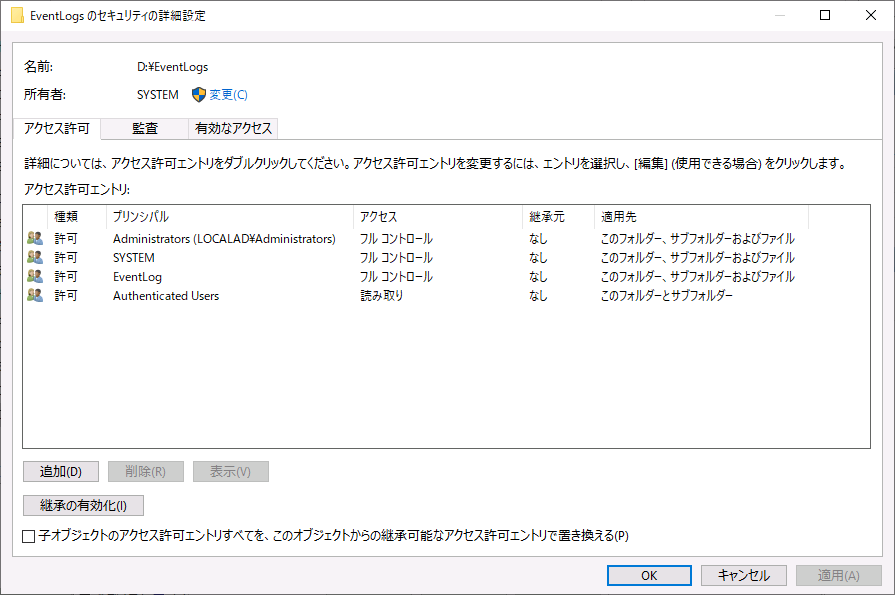Check the 子オブジェクト replace permissions checkbox
895x595 pixels.
(x=29, y=536)
